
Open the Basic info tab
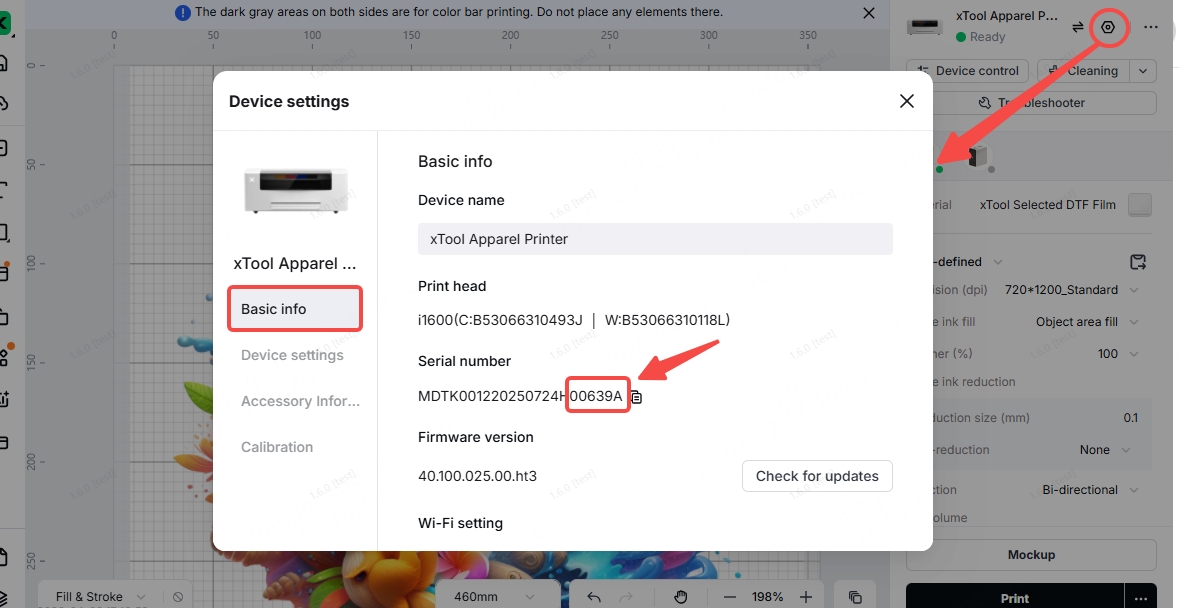tap(296, 309)
